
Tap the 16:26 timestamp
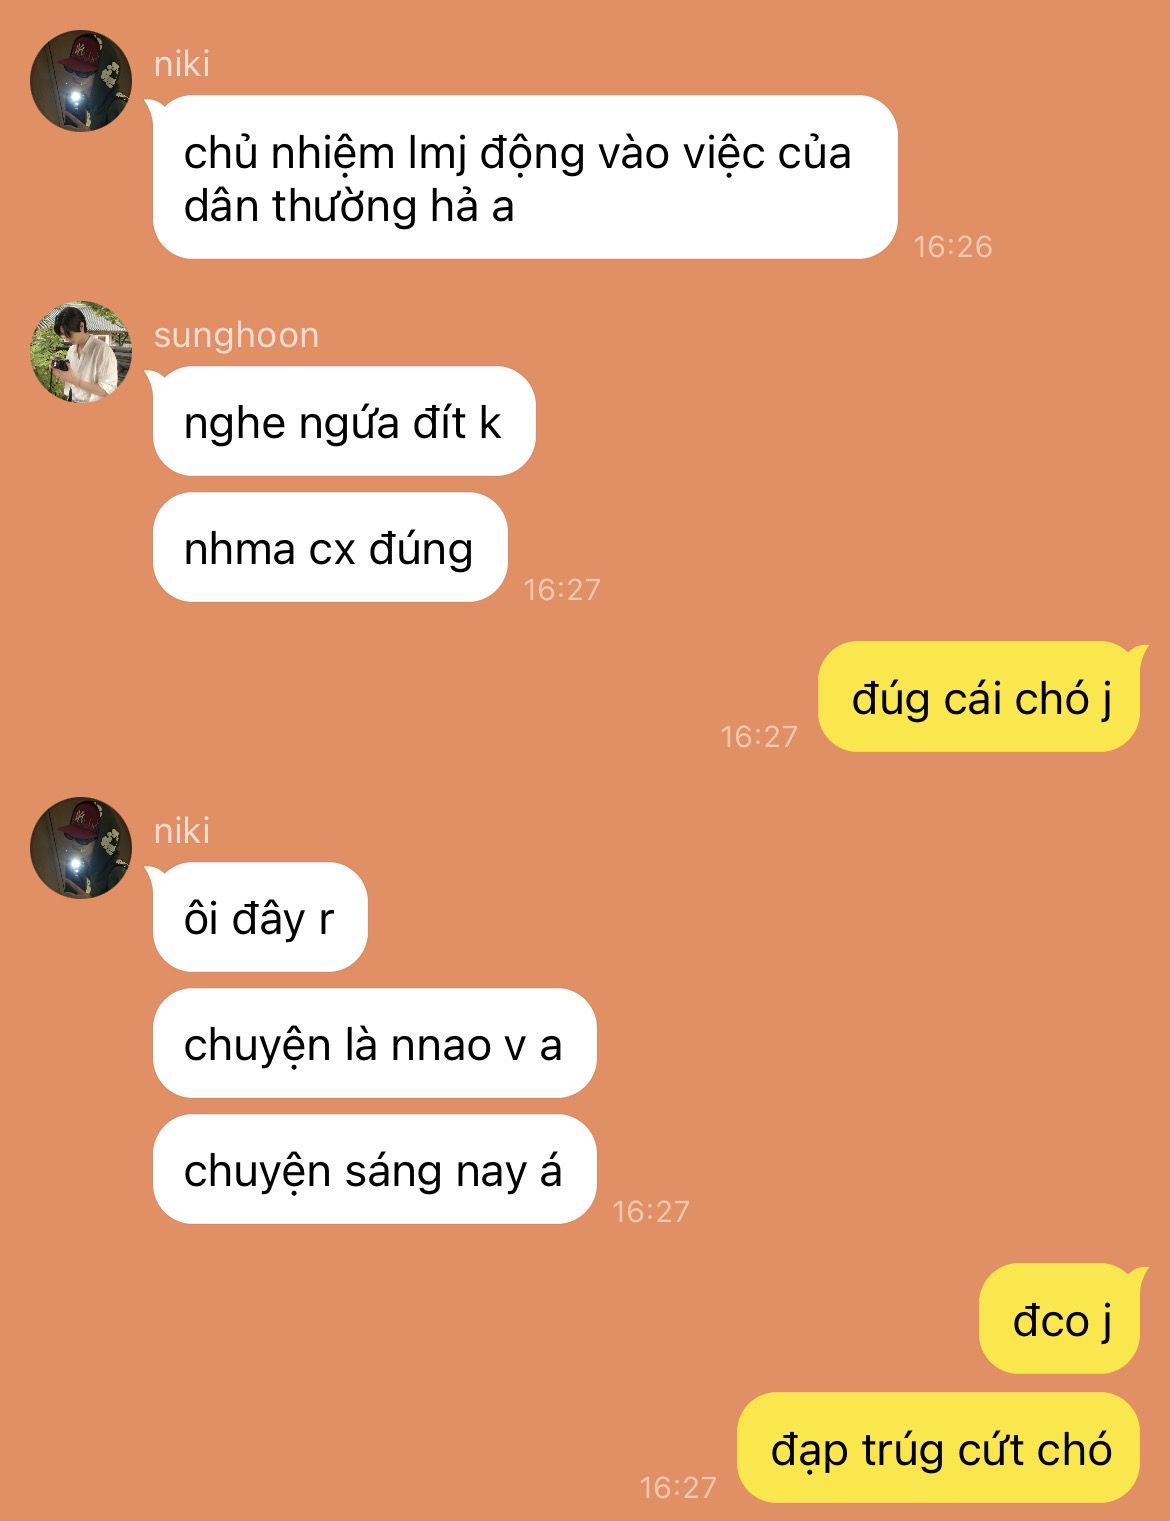(953, 246)
